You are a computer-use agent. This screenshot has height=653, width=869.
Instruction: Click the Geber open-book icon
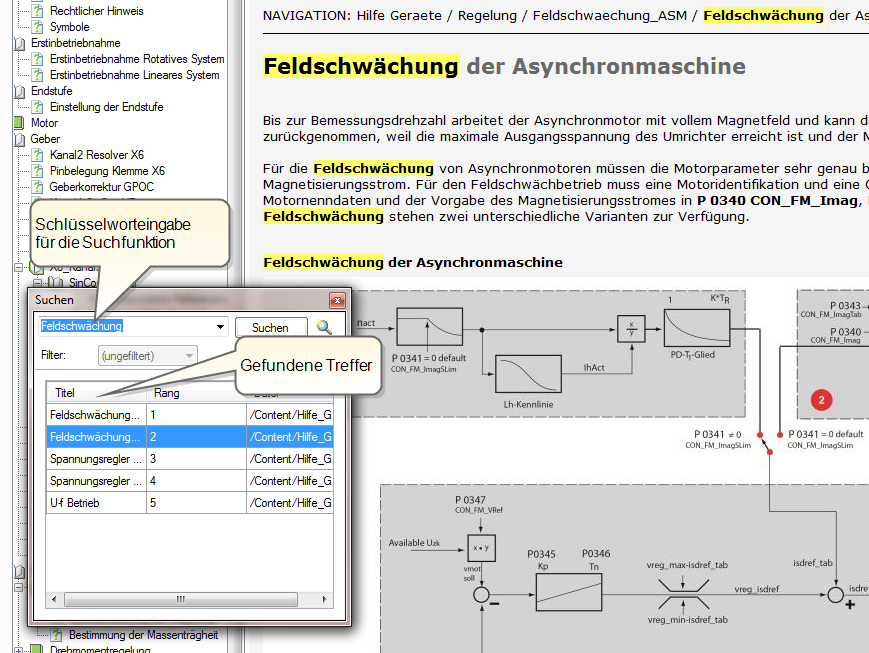pos(22,139)
